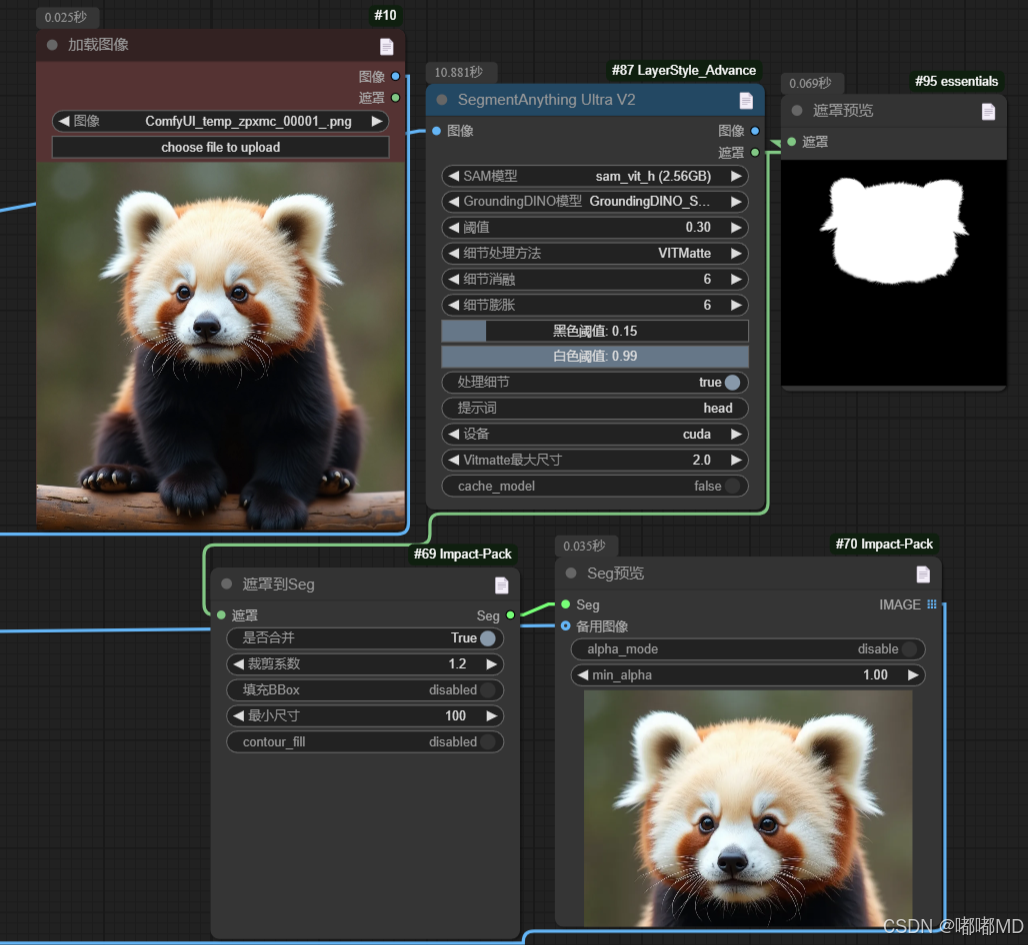Click the 遮罩 input port of 遮罩到Seg
This screenshot has height=945, width=1028.
(x=222, y=615)
